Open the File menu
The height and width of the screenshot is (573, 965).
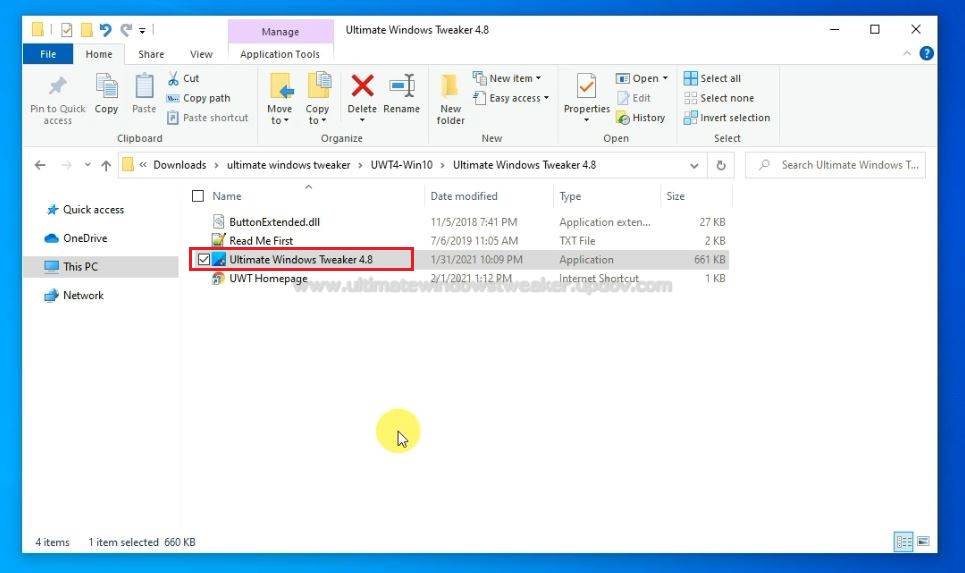48,54
